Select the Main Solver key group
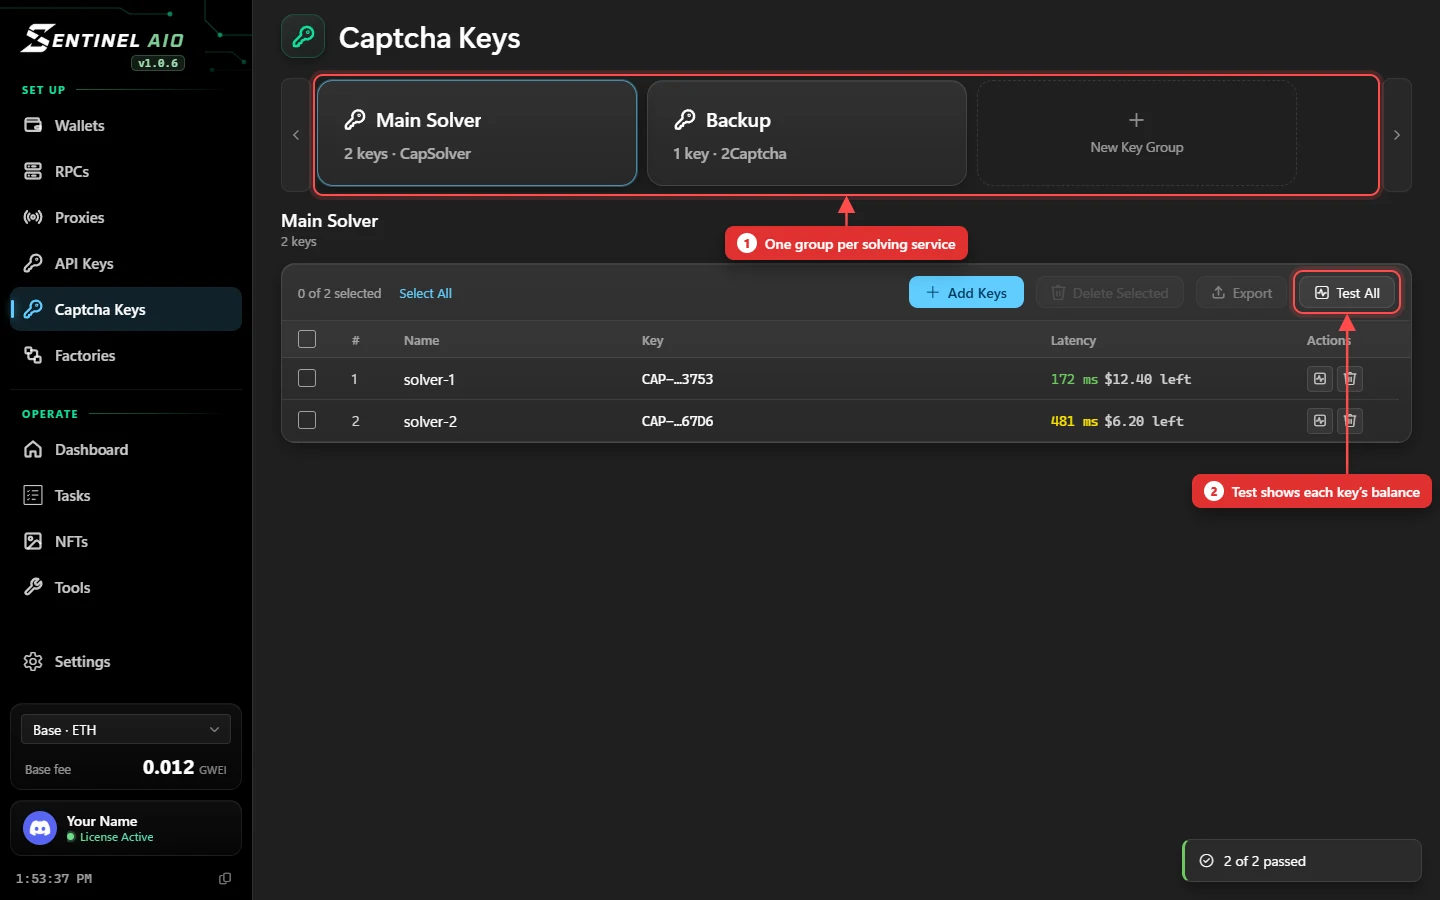The image size is (1440, 900). (477, 133)
